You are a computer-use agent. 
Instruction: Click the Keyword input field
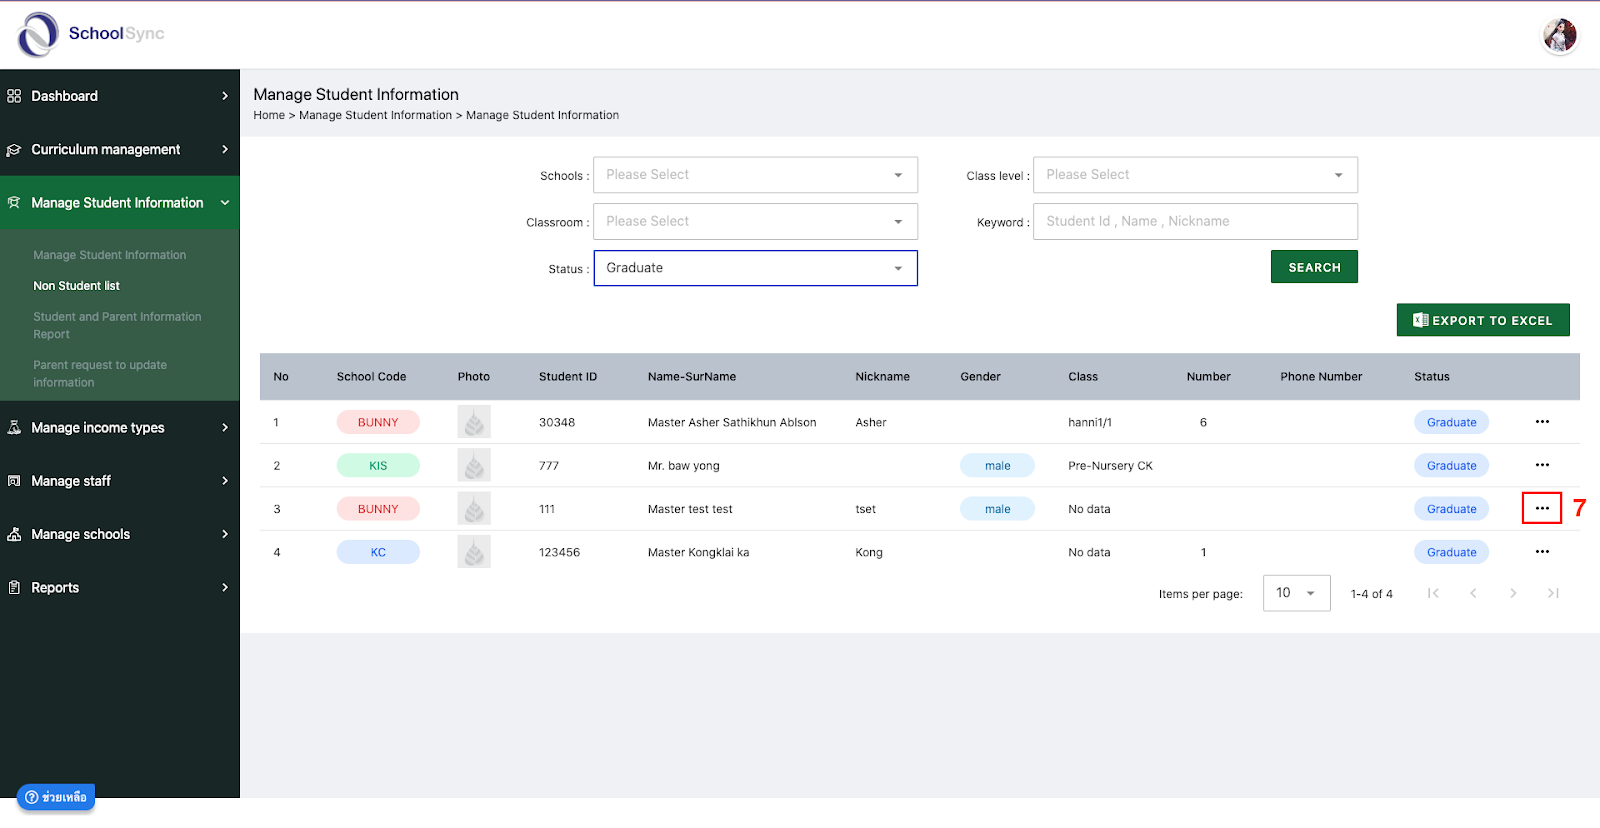point(1195,221)
